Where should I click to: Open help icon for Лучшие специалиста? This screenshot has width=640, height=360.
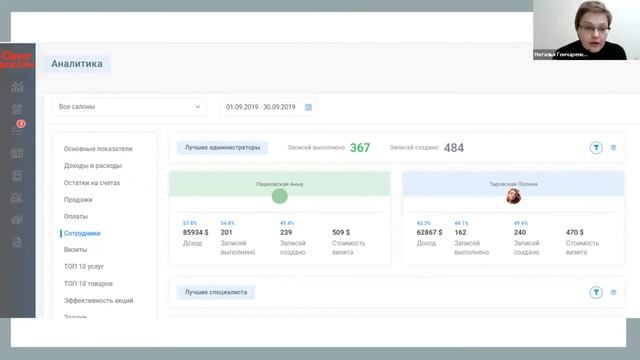point(613,292)
